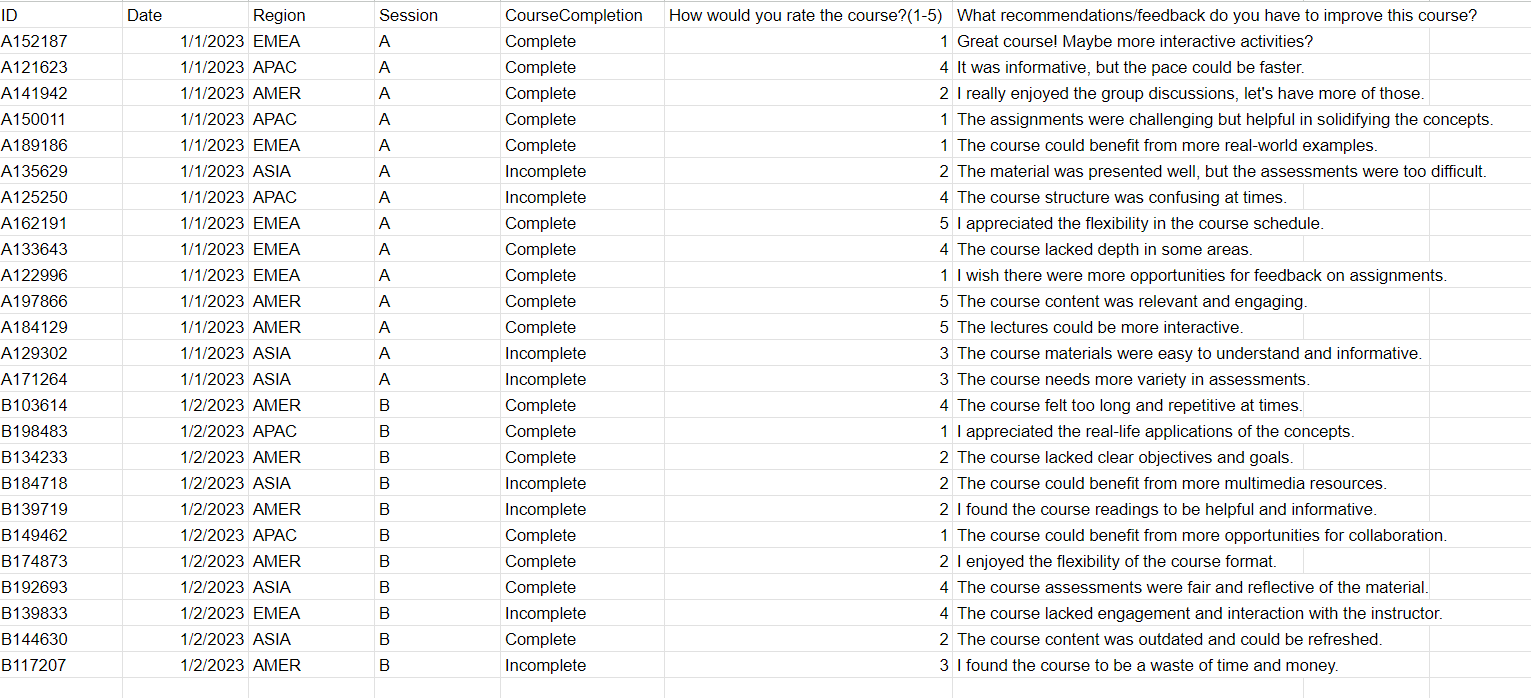The image size is (1531, 698).
Task: Click cell containing ID A152187
Action: coord(60,42)
